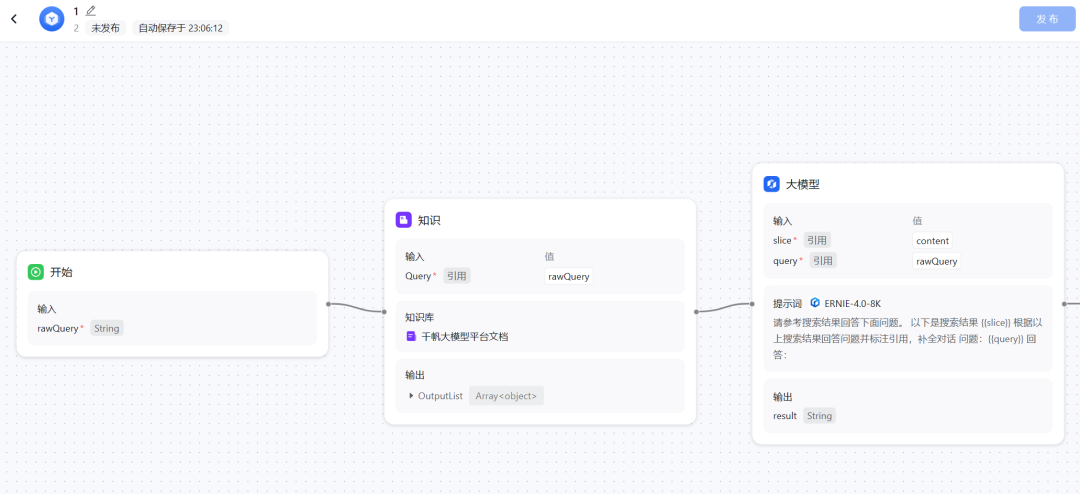1080x494 pixels.
Task: Click the ERNIE-4.0-8K model icon
Action: coord(815,302)
